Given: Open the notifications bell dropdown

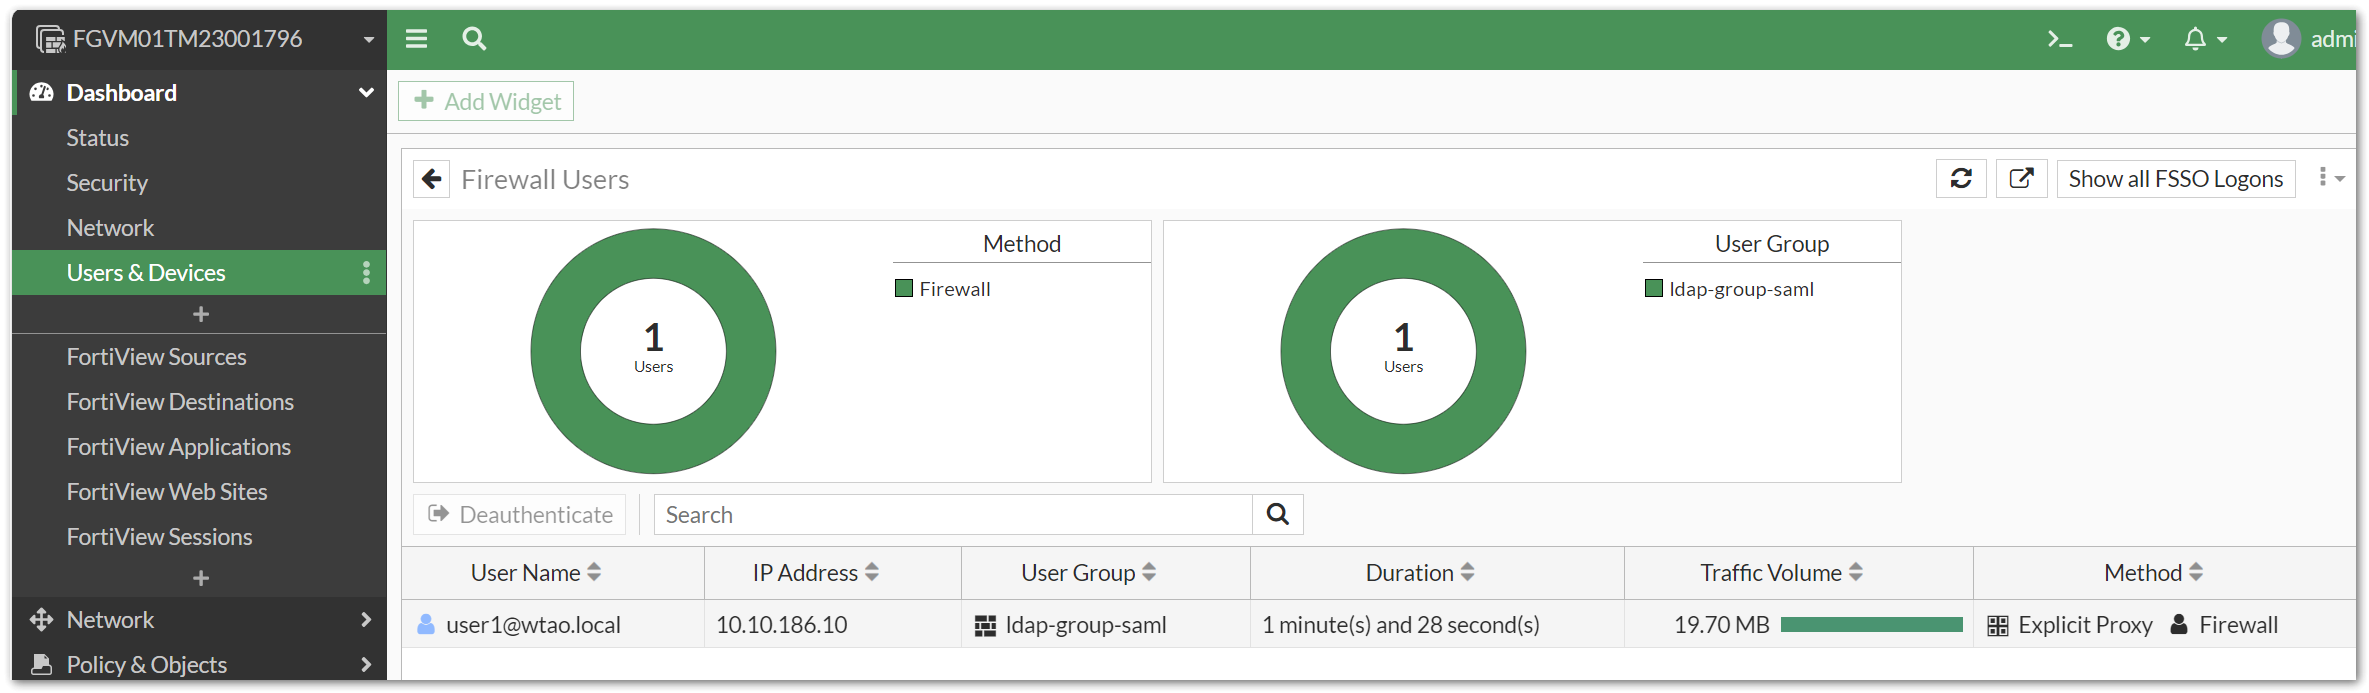Looking at the screenshot, I should tap(2204, 39).
